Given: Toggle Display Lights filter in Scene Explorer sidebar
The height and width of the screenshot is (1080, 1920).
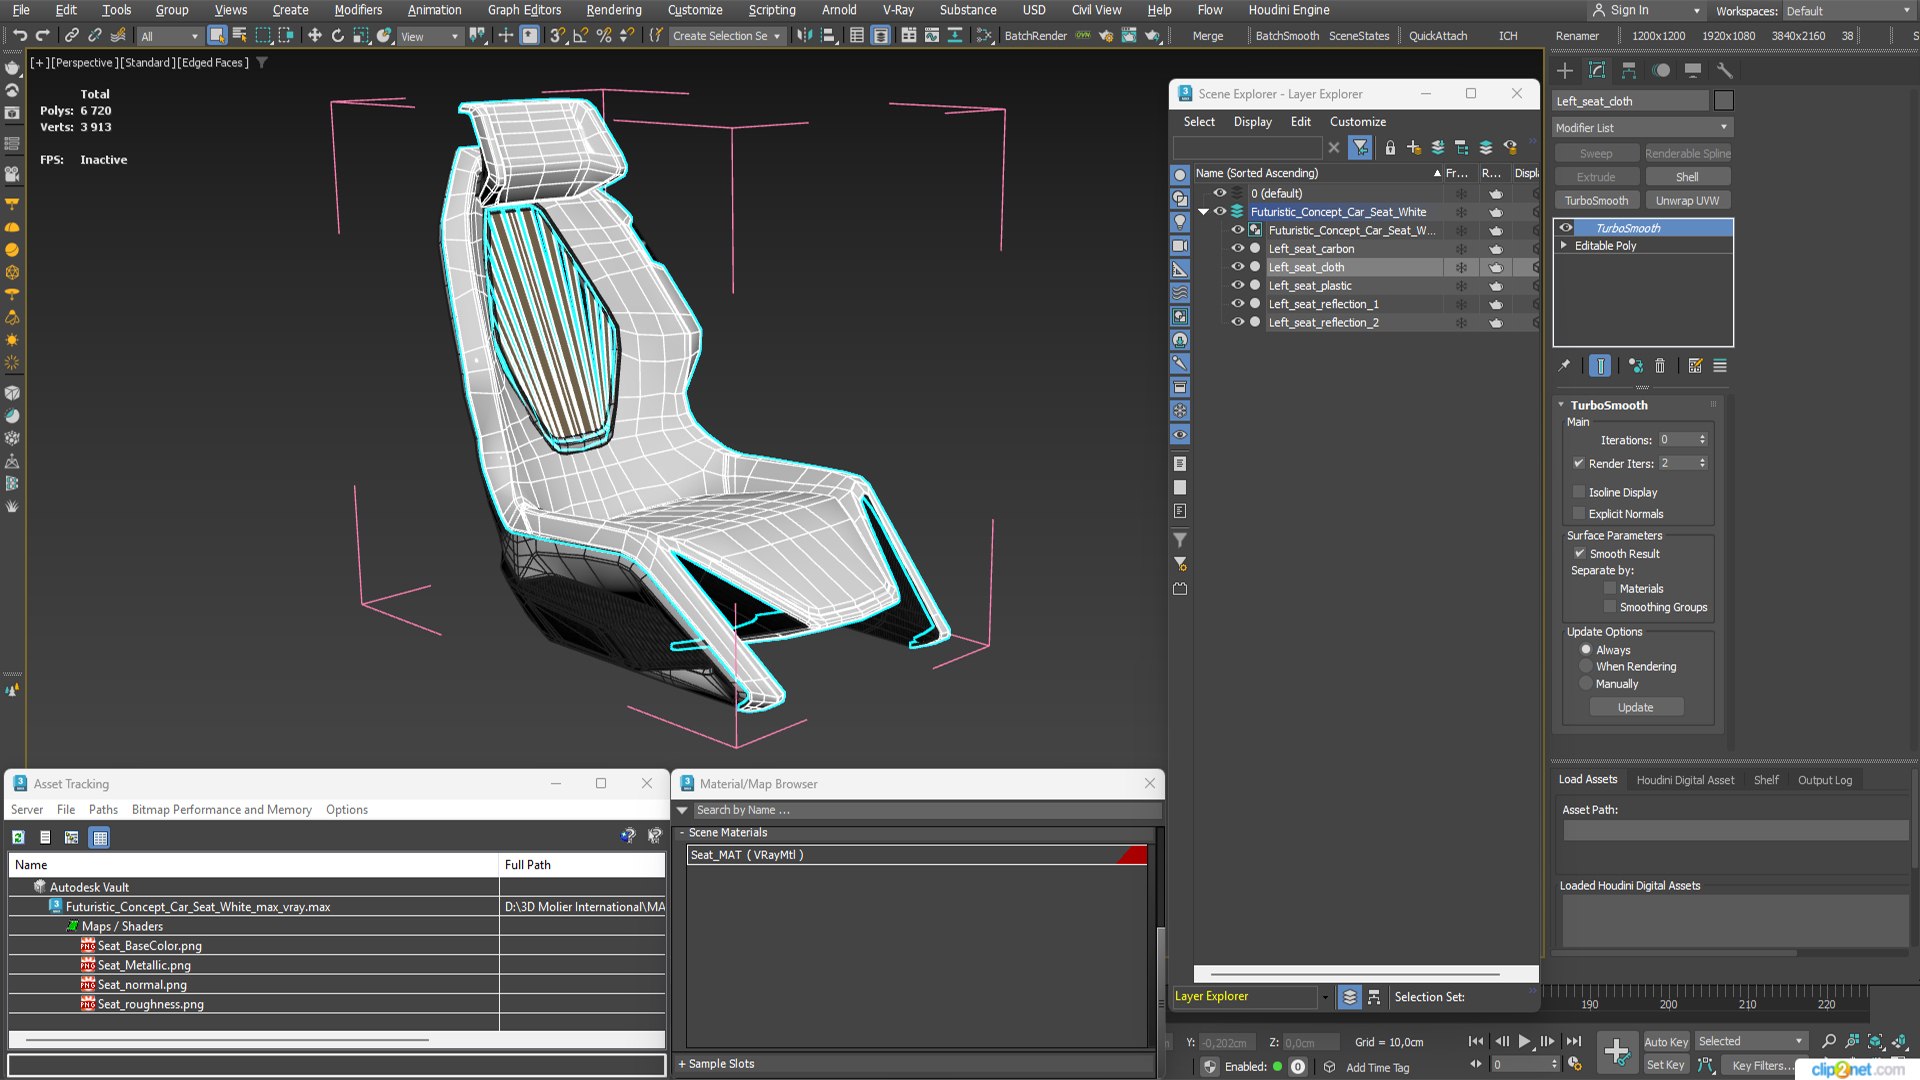Looking at the screenshot, I should [x=1180, y=222].
